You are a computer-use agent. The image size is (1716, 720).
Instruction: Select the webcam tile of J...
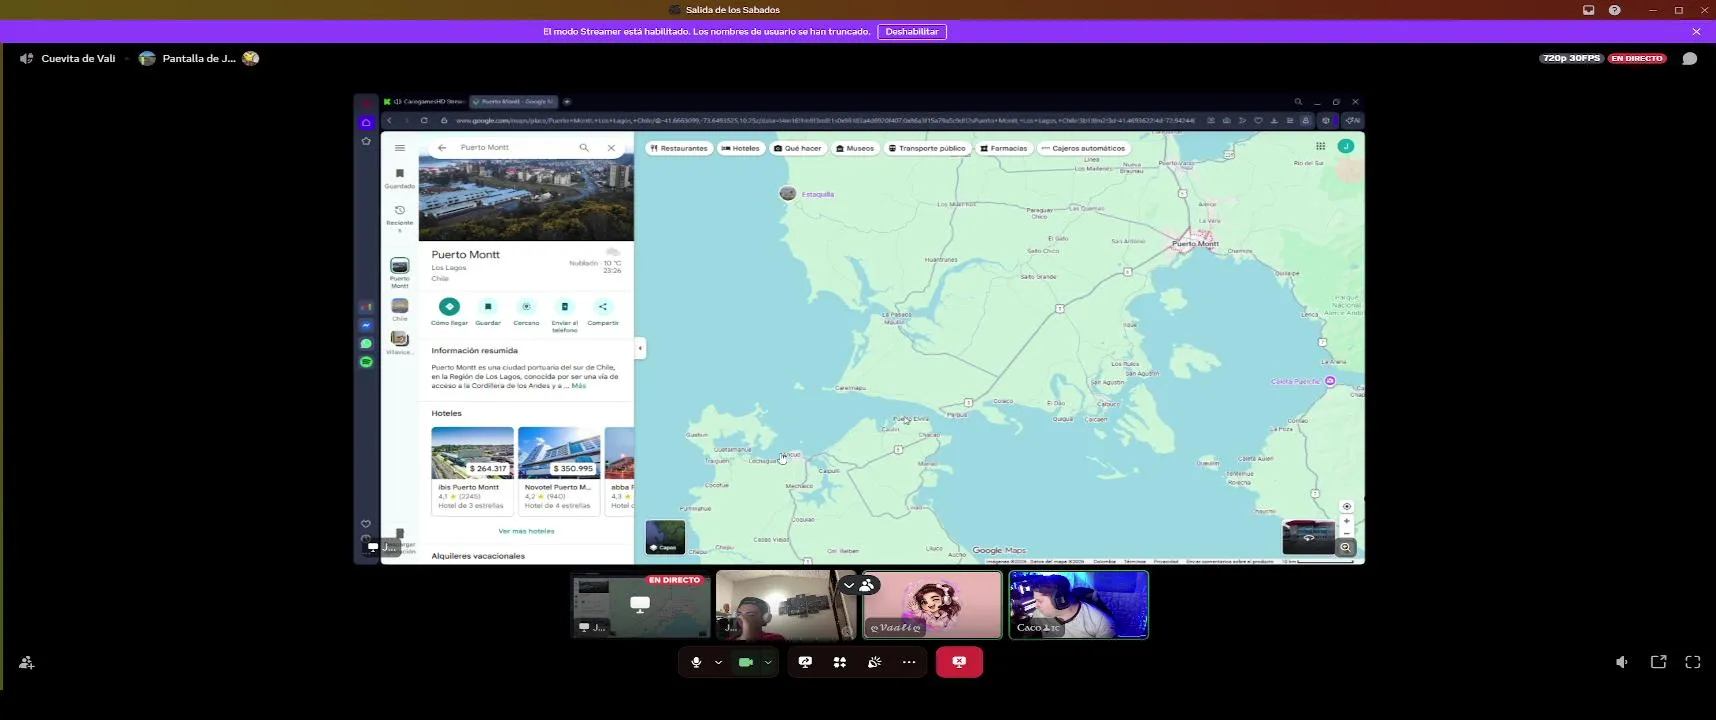click(x=786, y=605)
